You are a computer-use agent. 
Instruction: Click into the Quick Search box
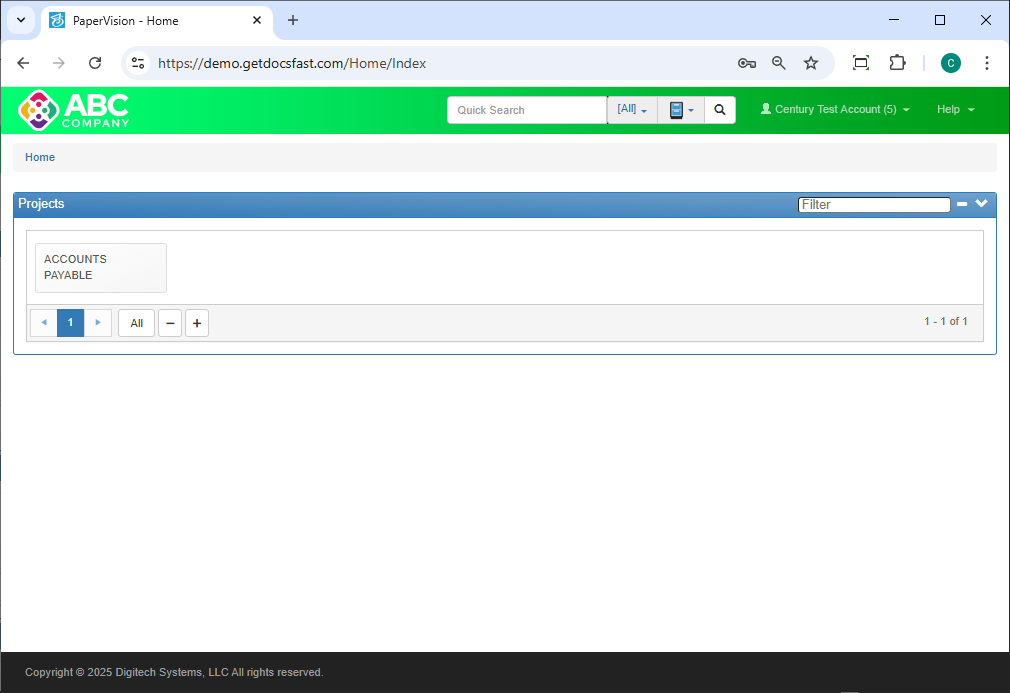pos(526,110)
